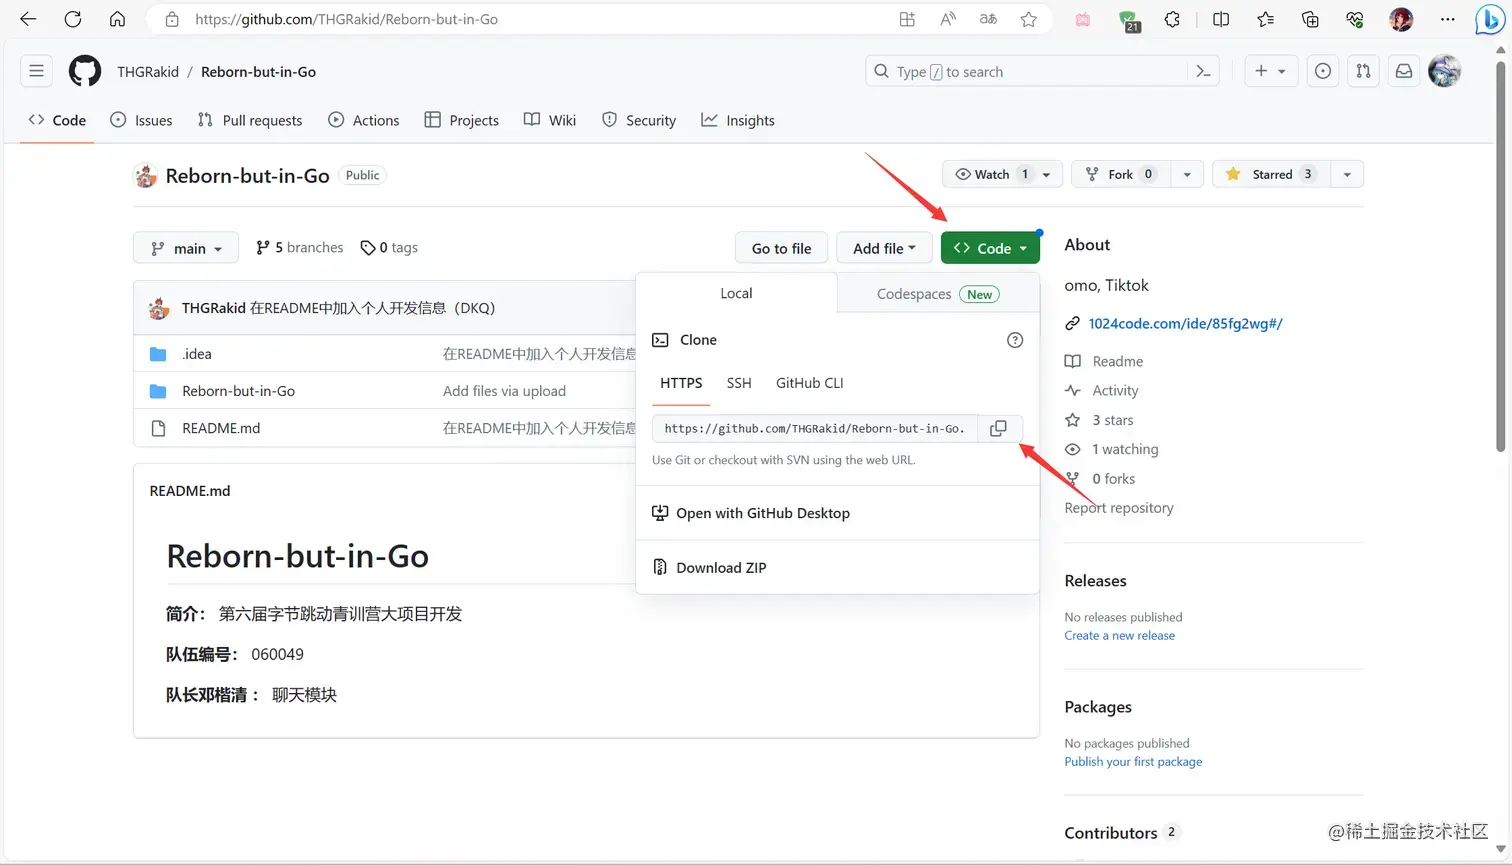Click Publish your first package link
This screenshot has height=865, width=1512.
click(x=1133, y=761)
